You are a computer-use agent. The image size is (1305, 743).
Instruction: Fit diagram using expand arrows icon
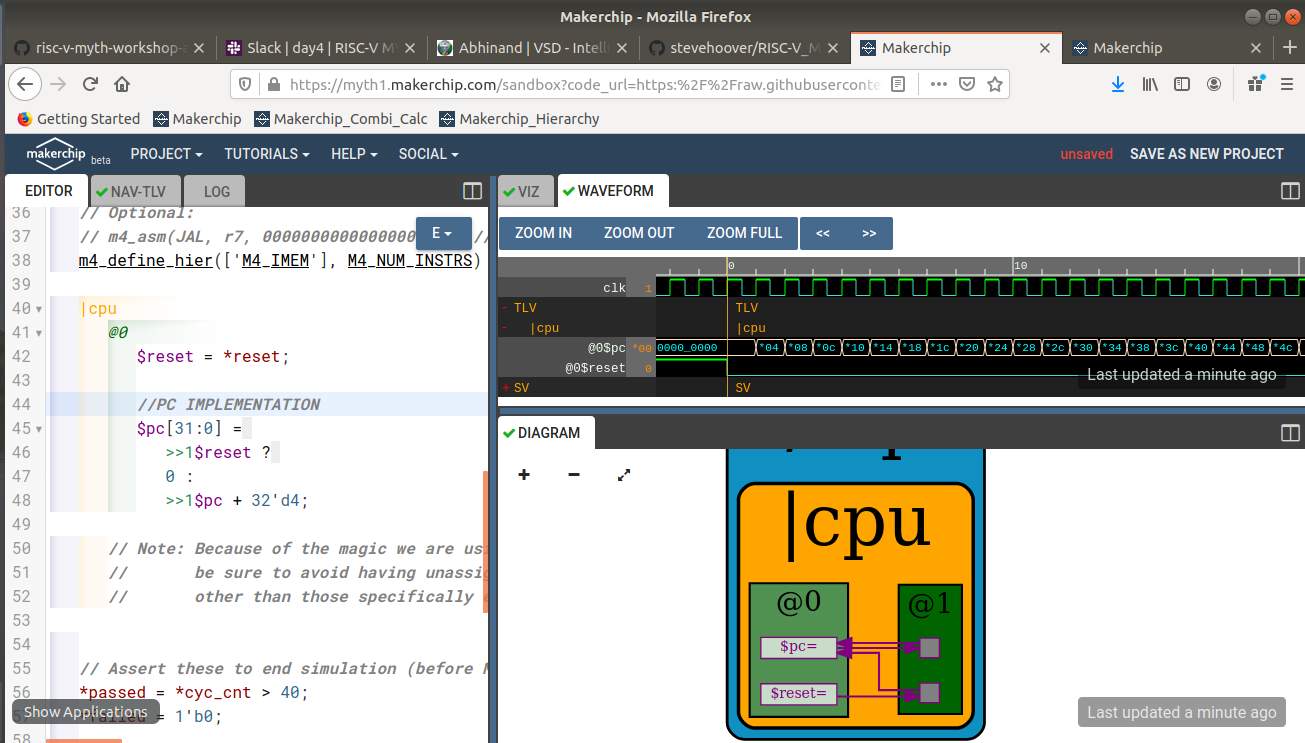[624, 475]
